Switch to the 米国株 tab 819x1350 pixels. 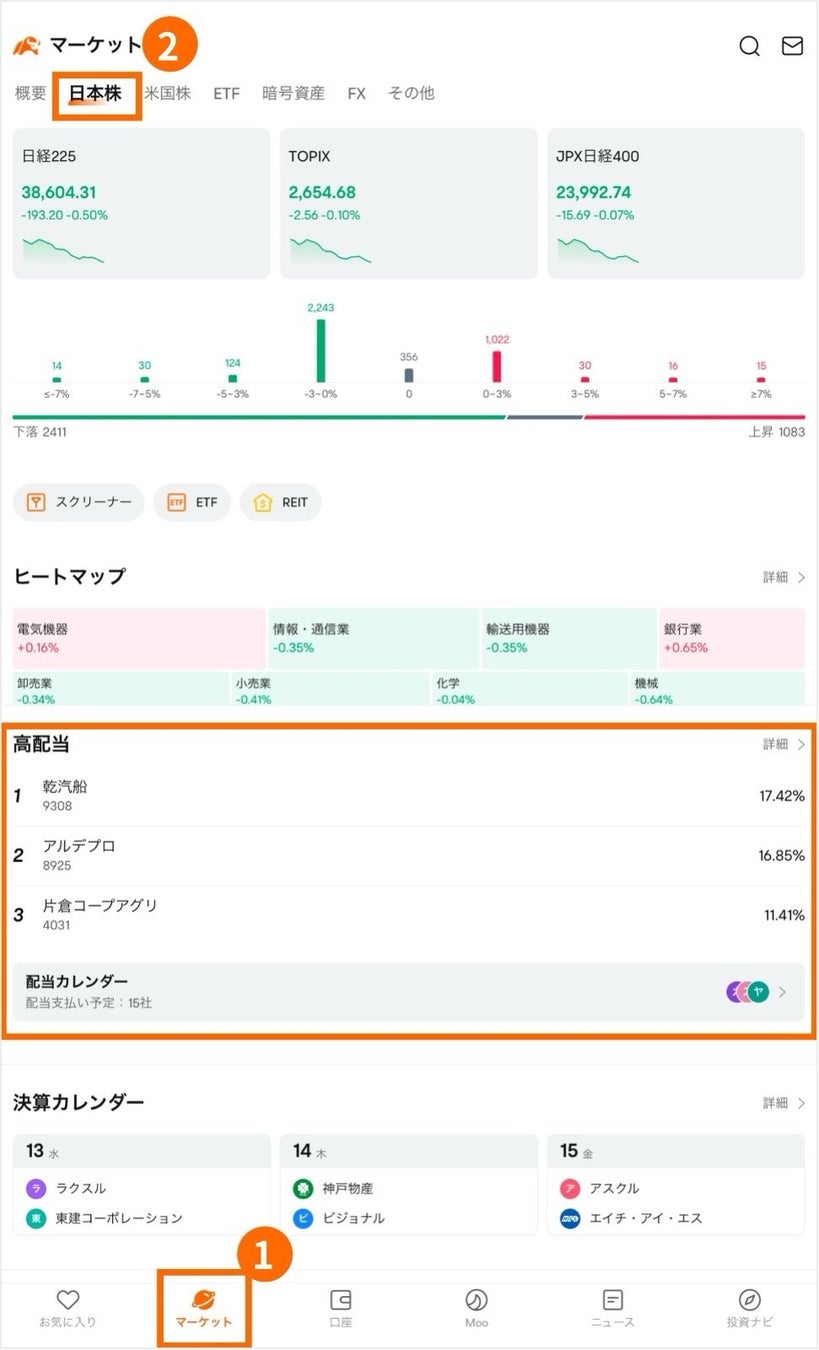tap(167, 94)
